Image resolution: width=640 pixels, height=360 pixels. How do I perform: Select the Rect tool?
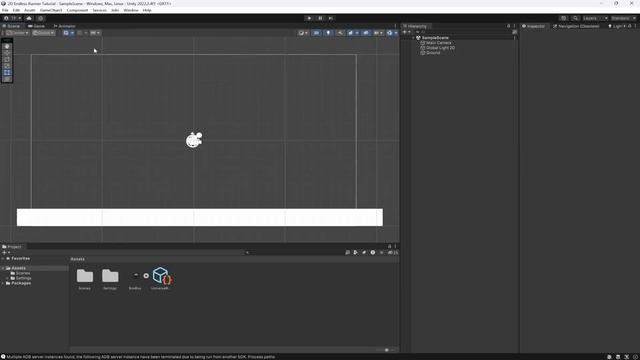(x=7, y=73)
